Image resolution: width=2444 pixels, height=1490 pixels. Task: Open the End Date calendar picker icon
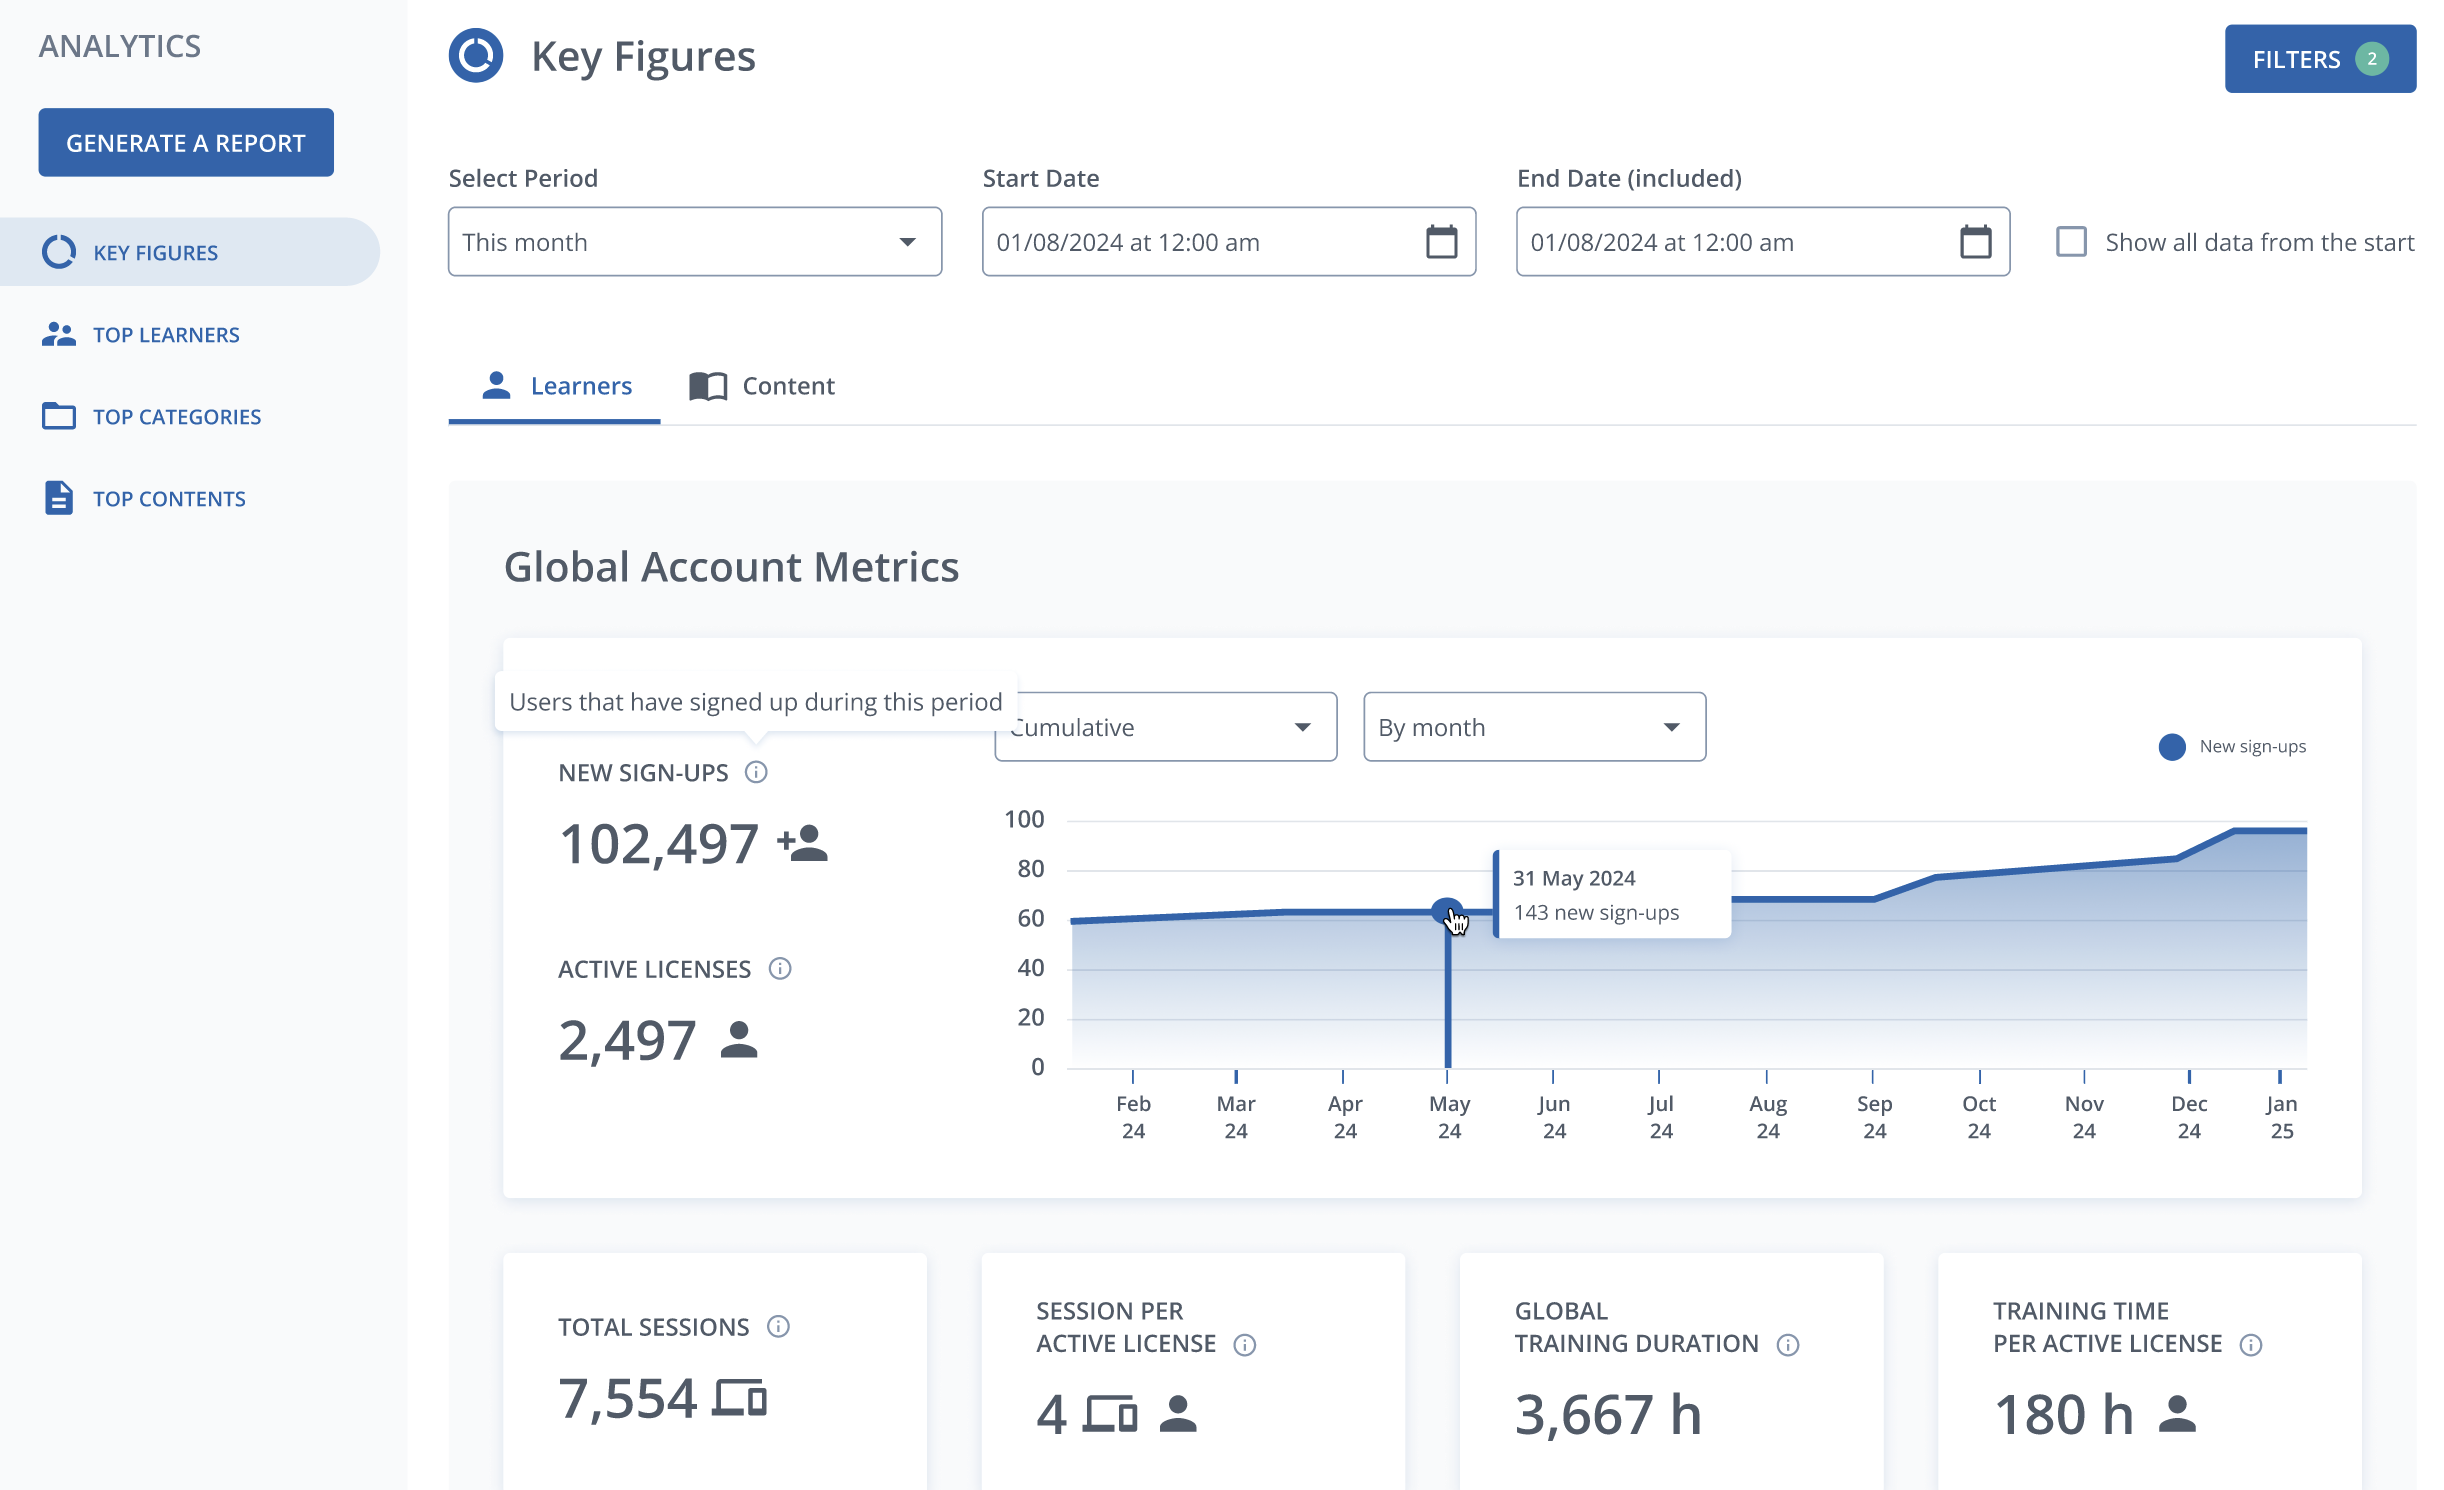click(x=1975, y=242)
